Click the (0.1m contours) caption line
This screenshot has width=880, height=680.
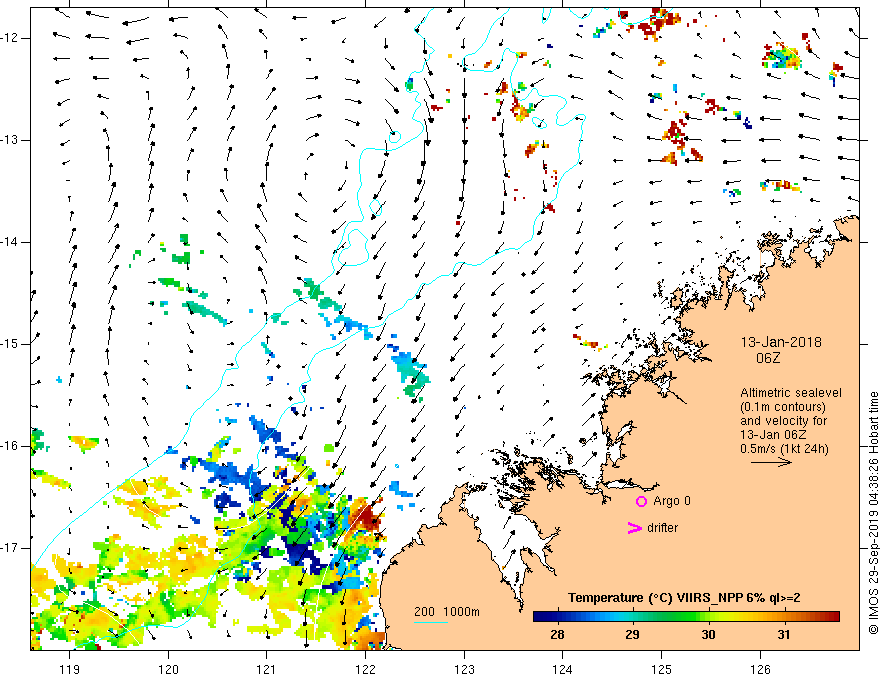783,407
